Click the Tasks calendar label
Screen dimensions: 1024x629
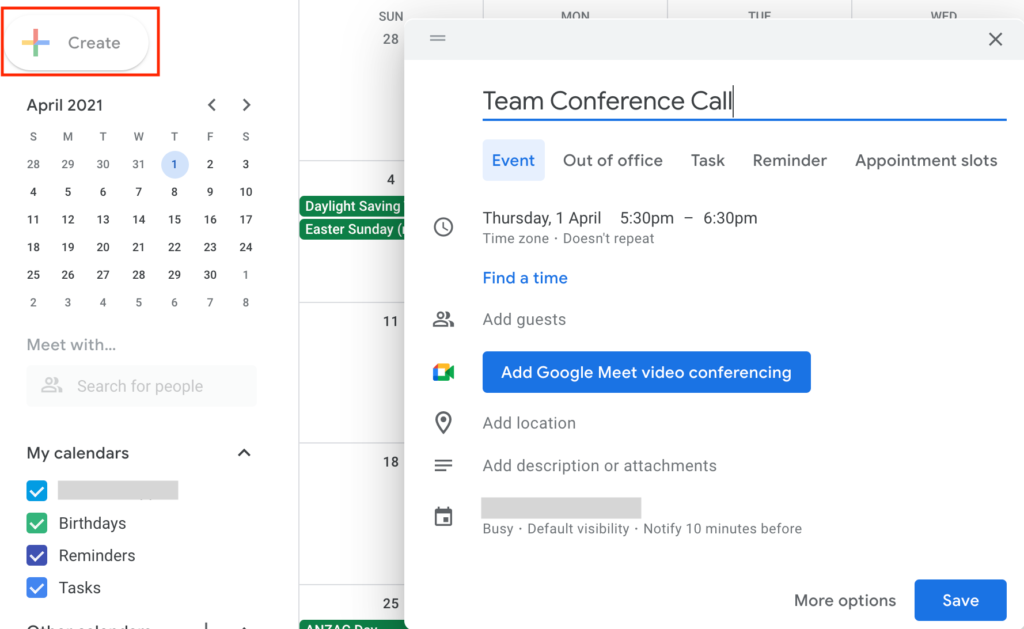click(80, 588)
